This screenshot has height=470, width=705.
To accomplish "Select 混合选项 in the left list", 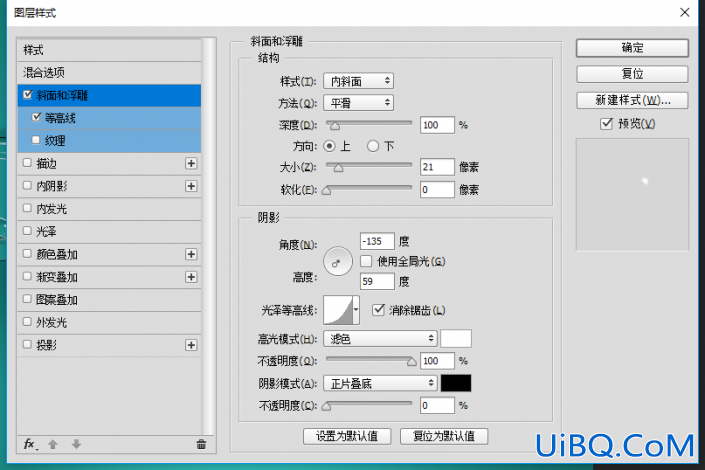I will pos(109,72).
